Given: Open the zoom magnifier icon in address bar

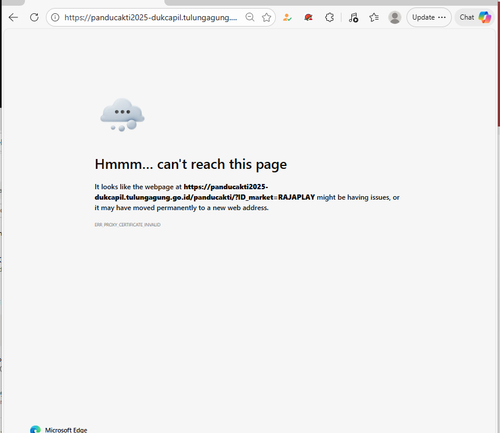Looking at the screenshot, I should tap(250, 17).
